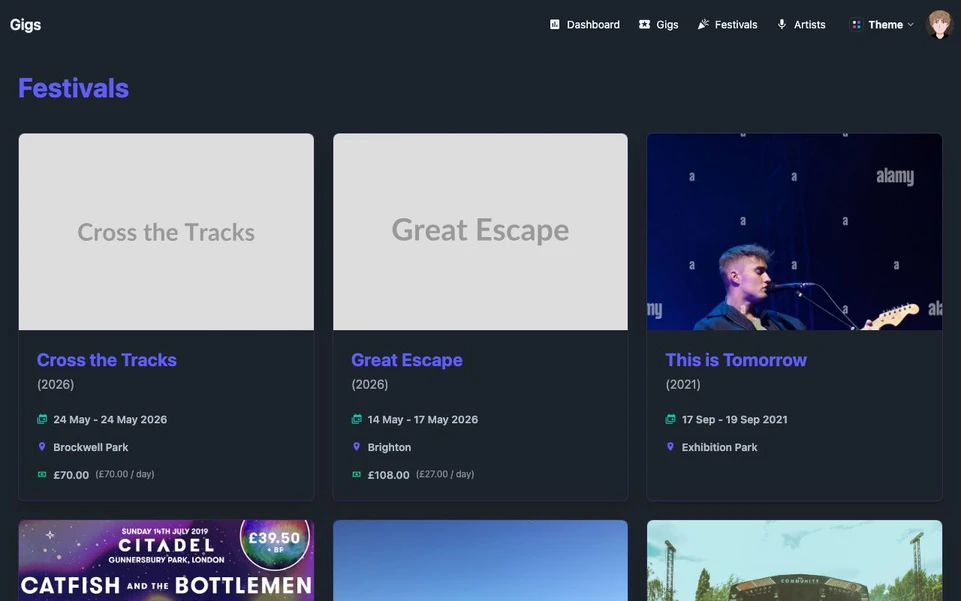Click the Festivals party popper icon
Viewport: 961px width, 601px height.
[x=703, y=25]
